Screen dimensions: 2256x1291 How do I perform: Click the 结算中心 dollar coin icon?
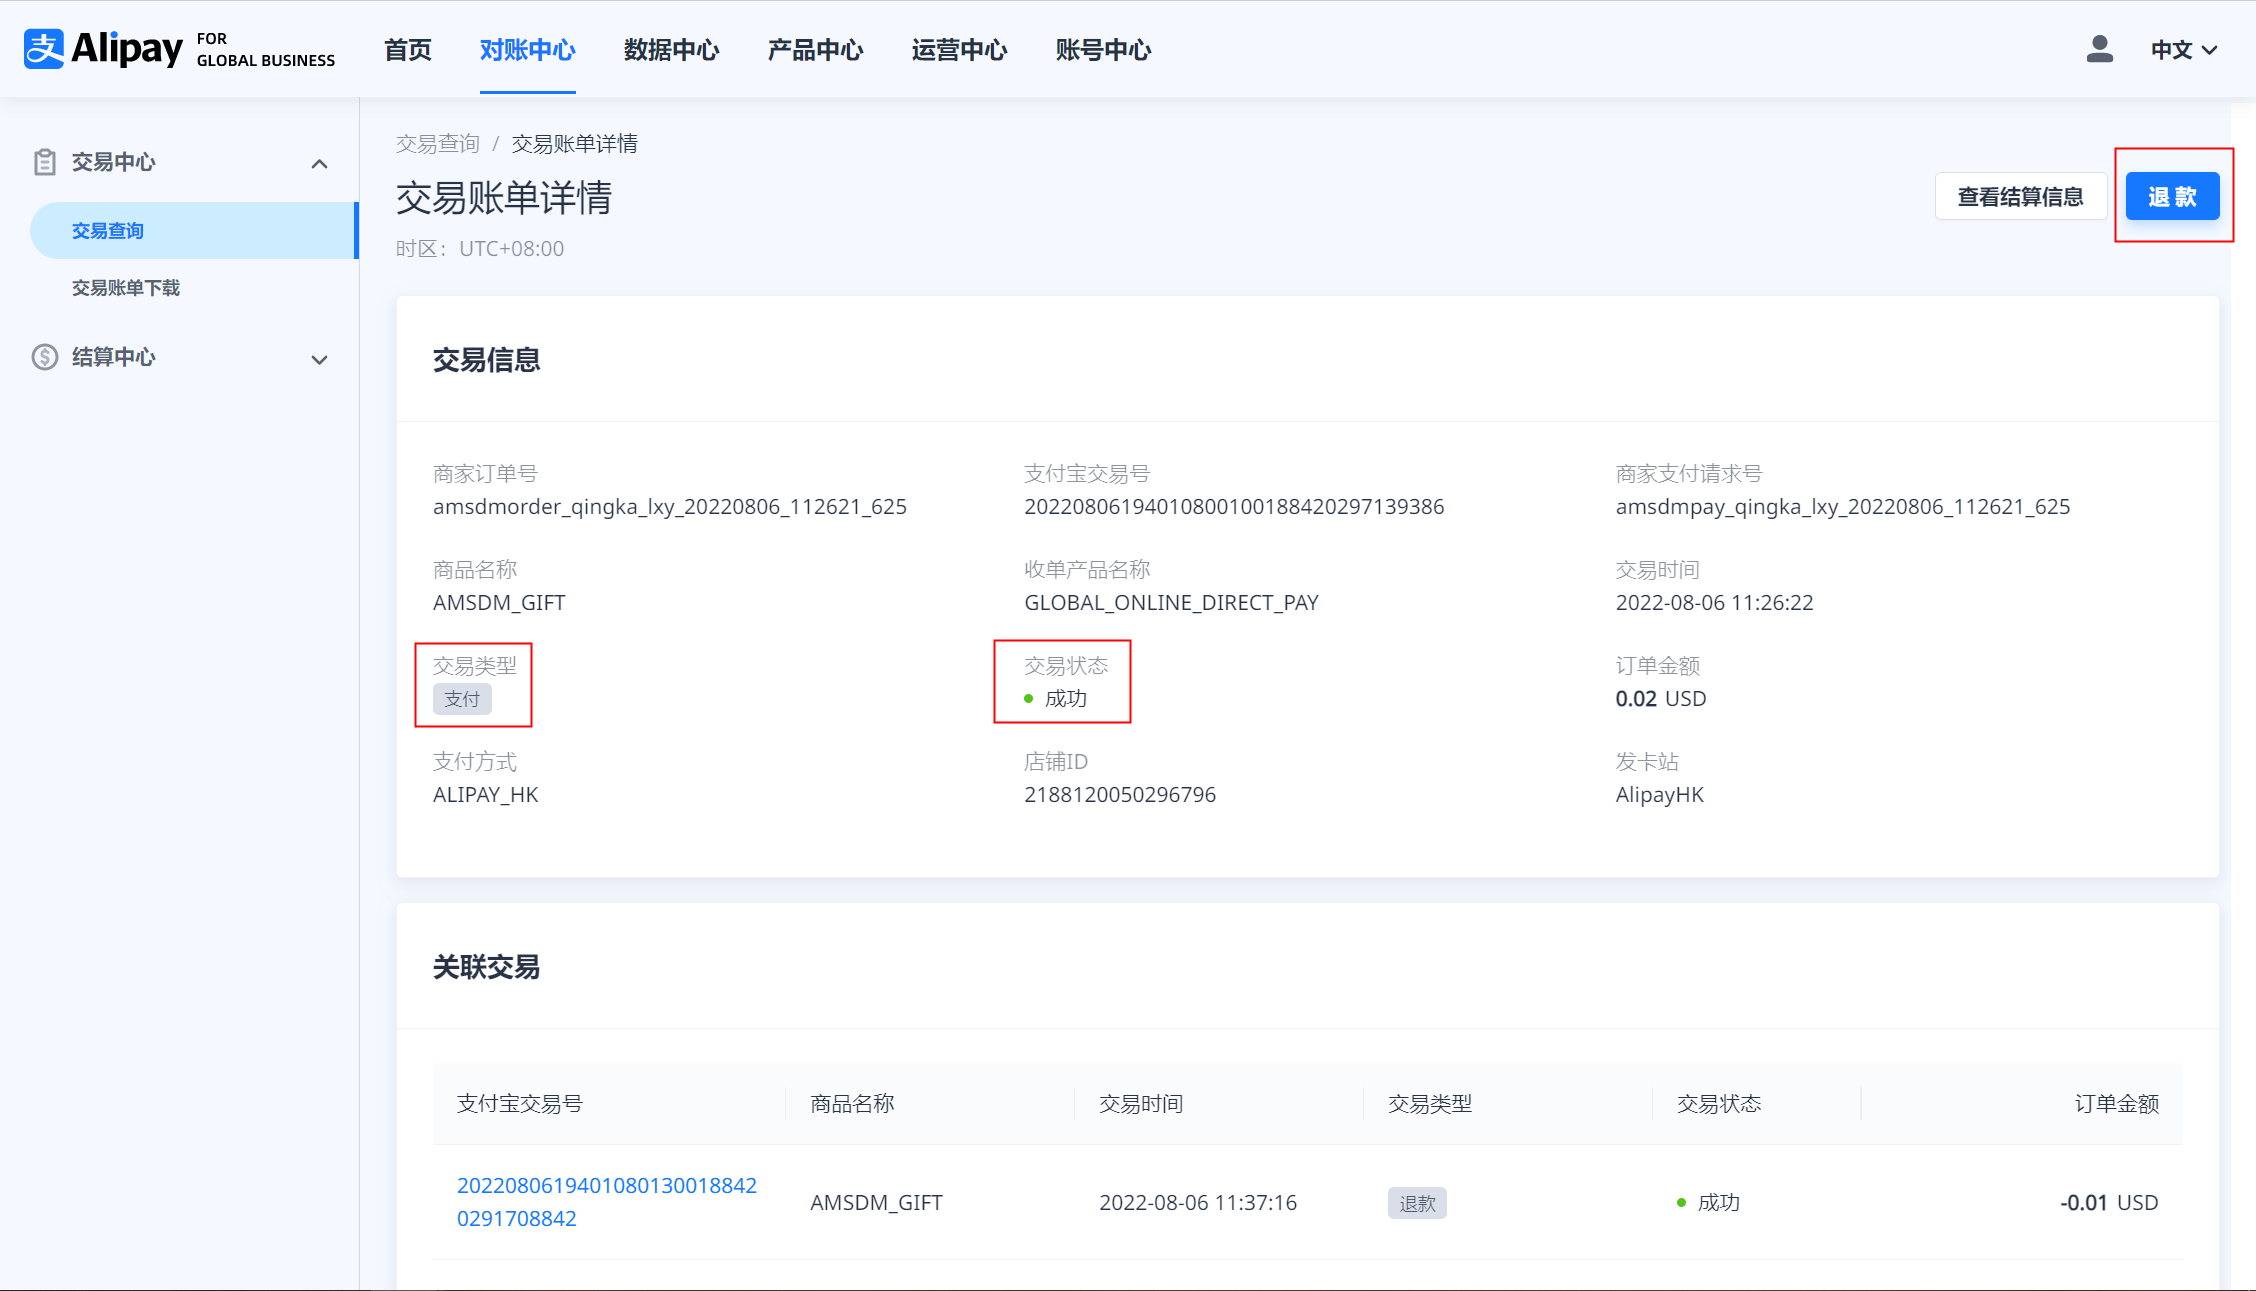click(x=44, y=357)
